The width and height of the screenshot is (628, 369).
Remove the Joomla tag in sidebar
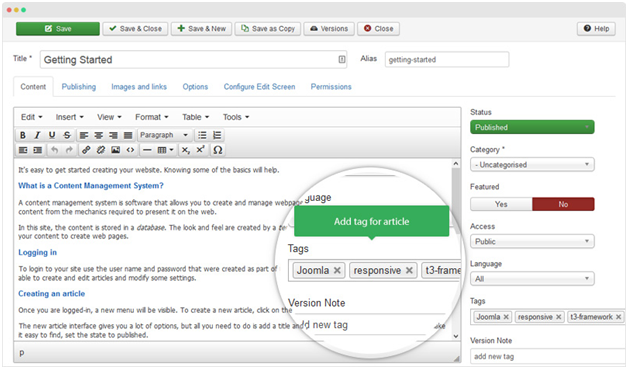tap(506, 317)
